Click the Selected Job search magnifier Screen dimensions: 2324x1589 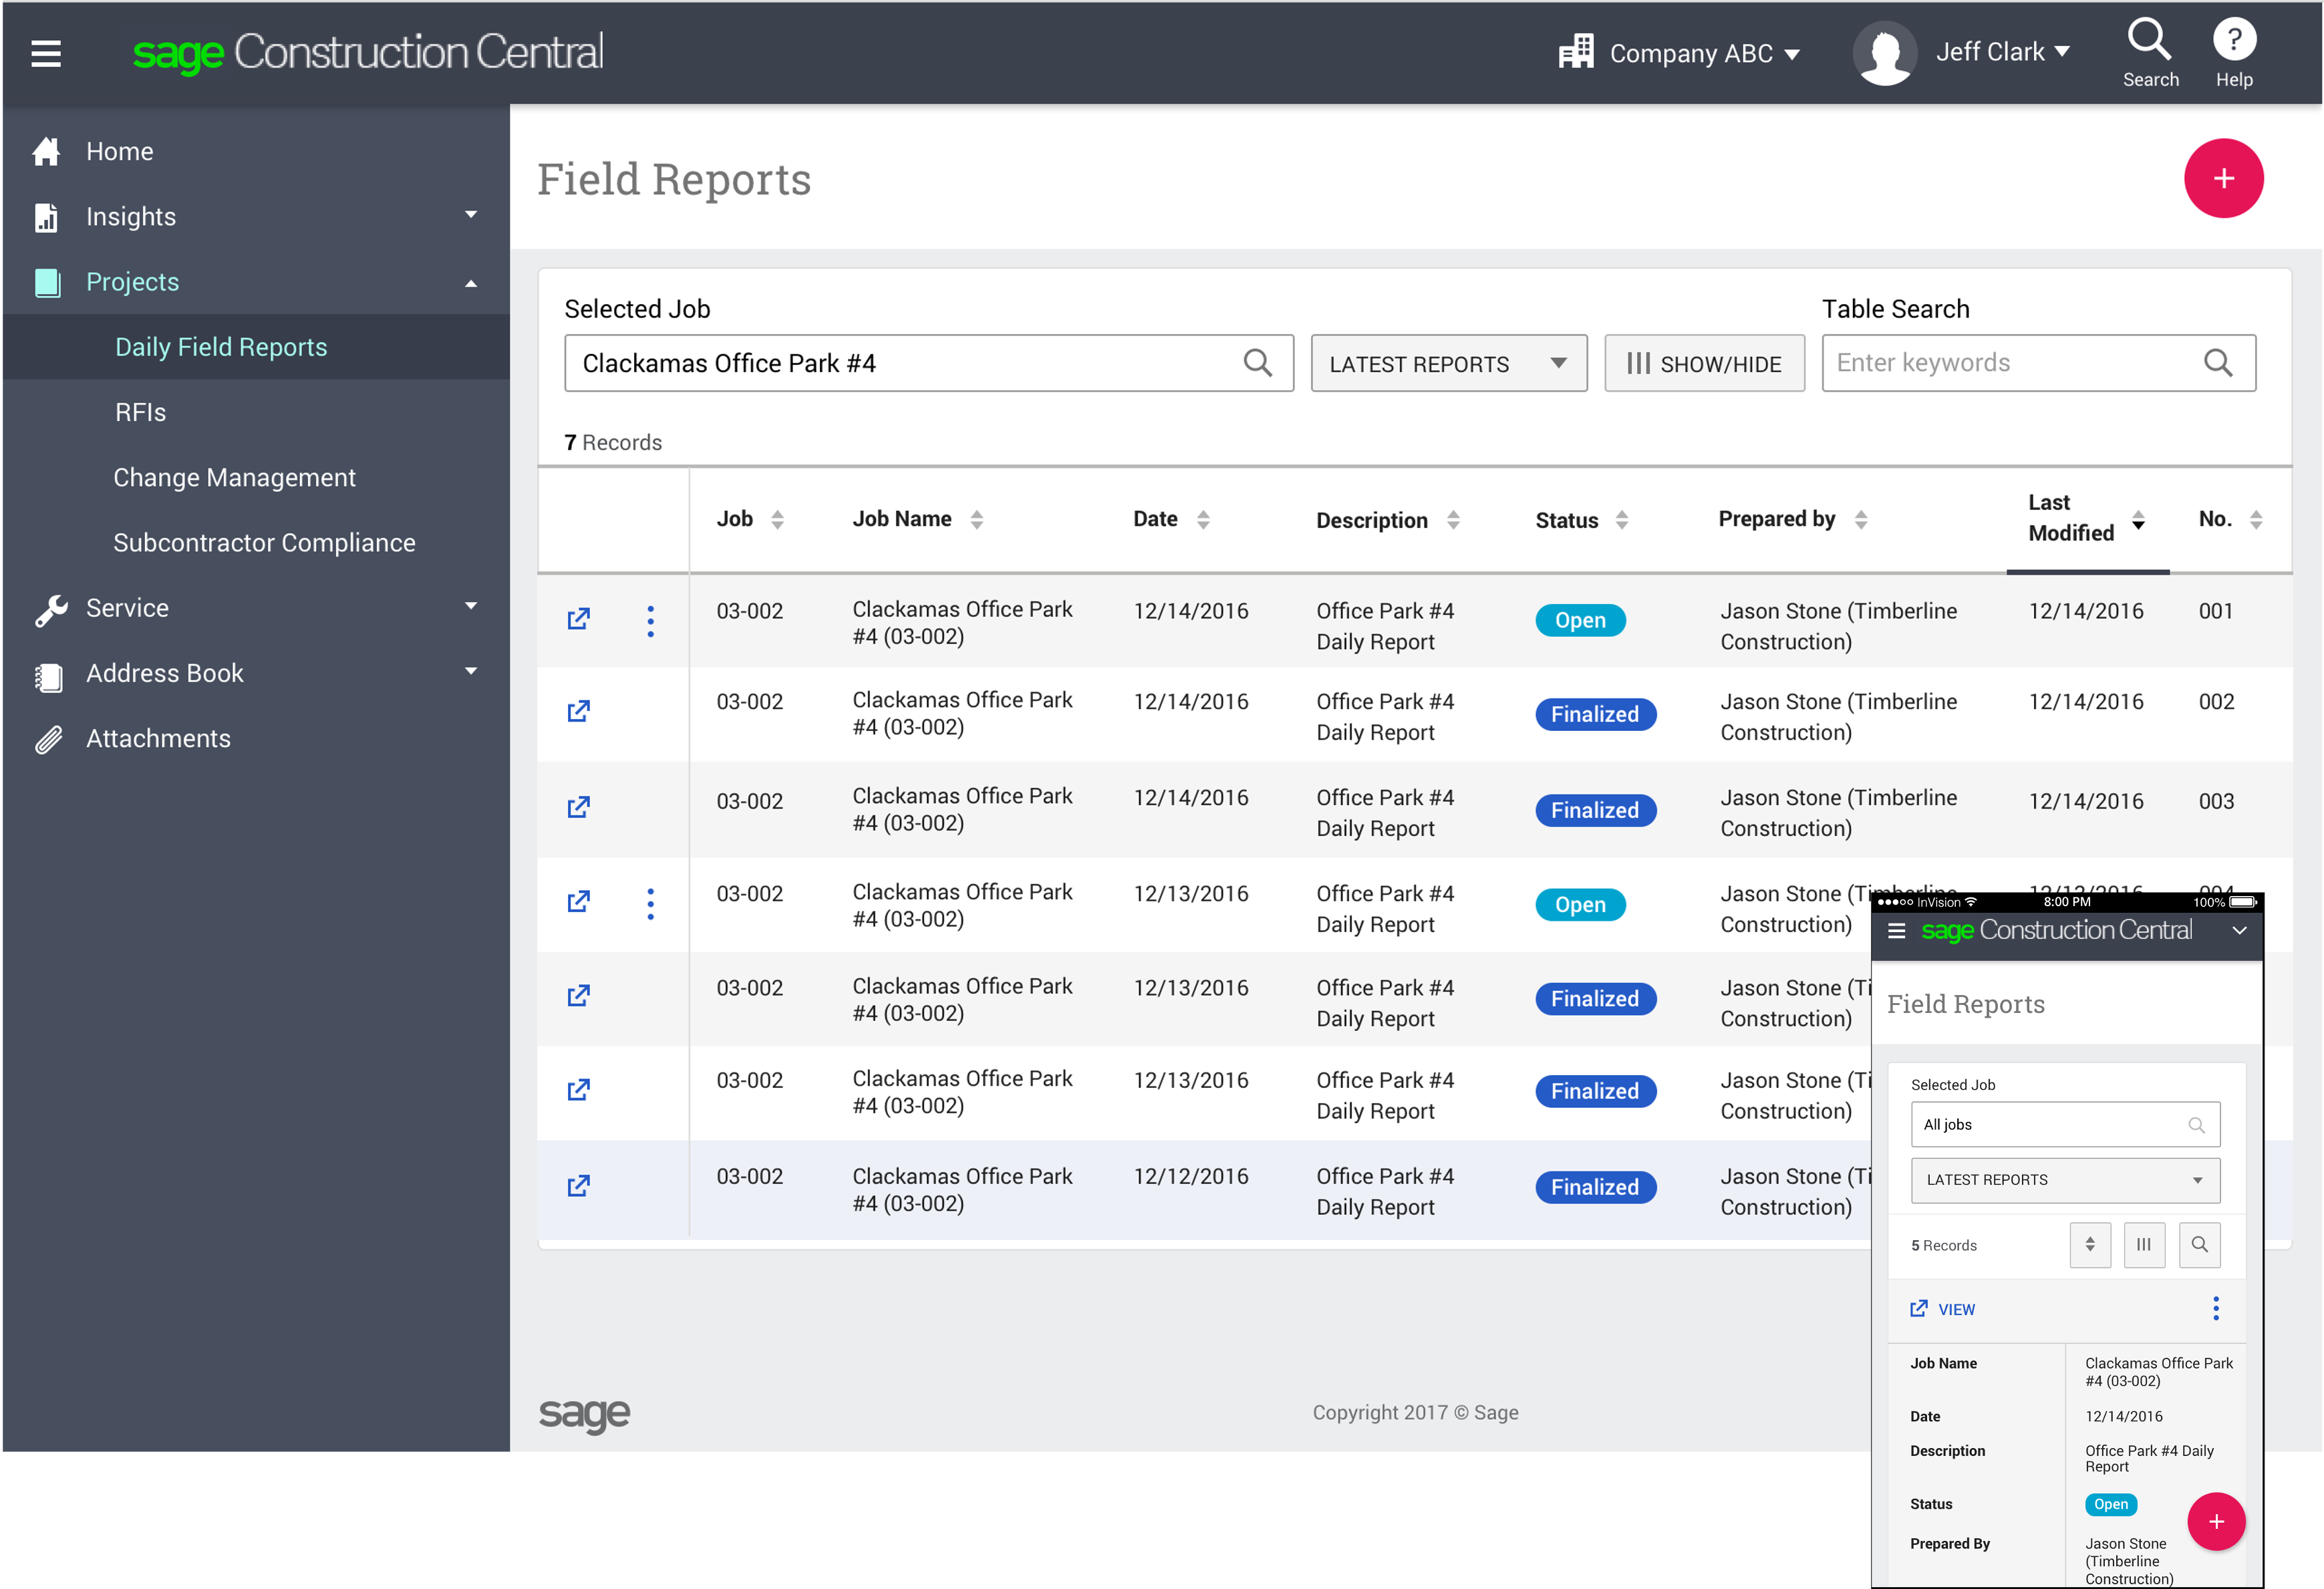point(1257,363)
